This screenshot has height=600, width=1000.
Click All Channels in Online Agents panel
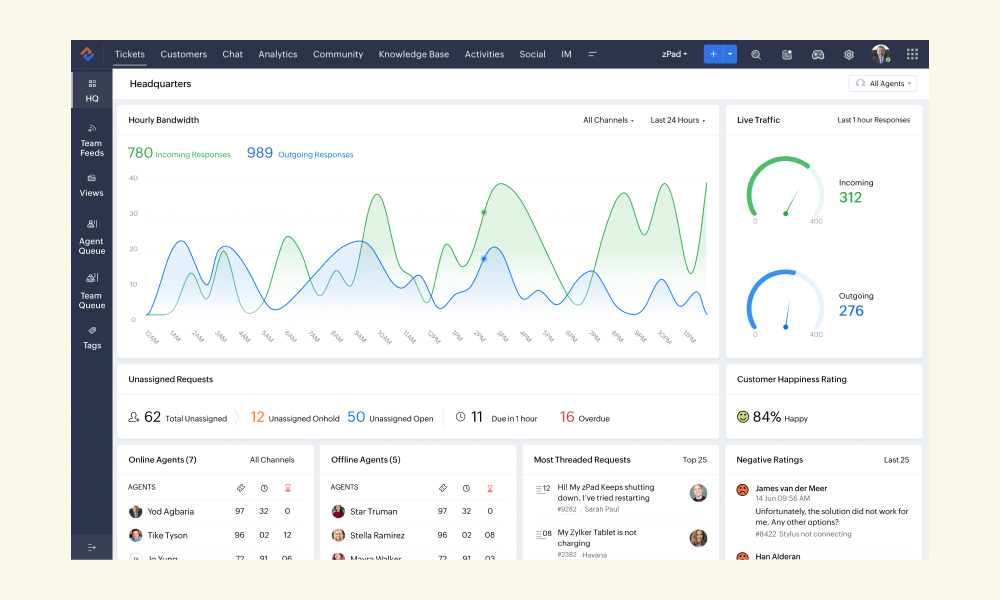(272, 460)
